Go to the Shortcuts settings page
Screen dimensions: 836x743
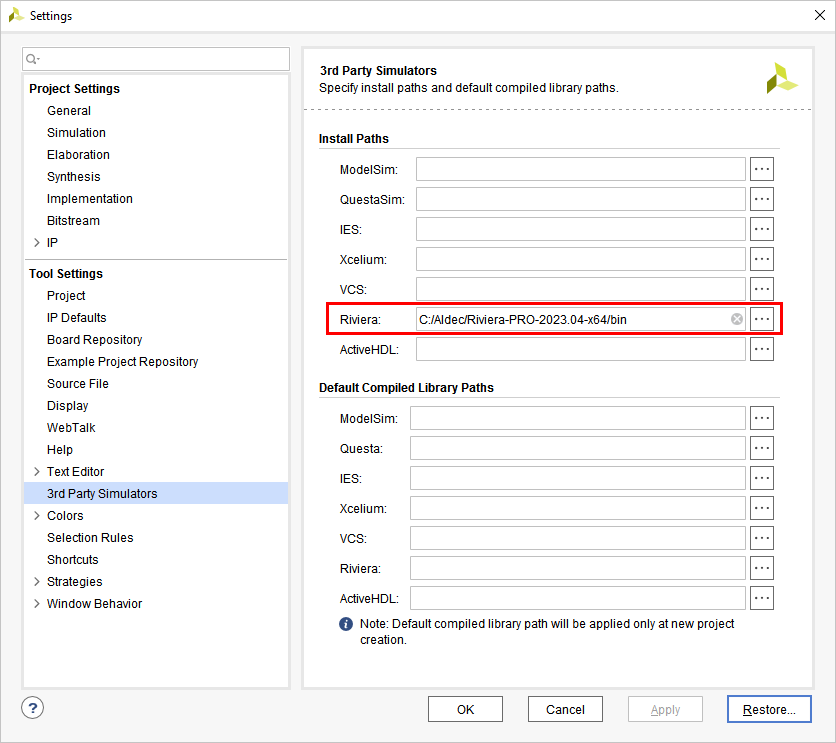72,560
